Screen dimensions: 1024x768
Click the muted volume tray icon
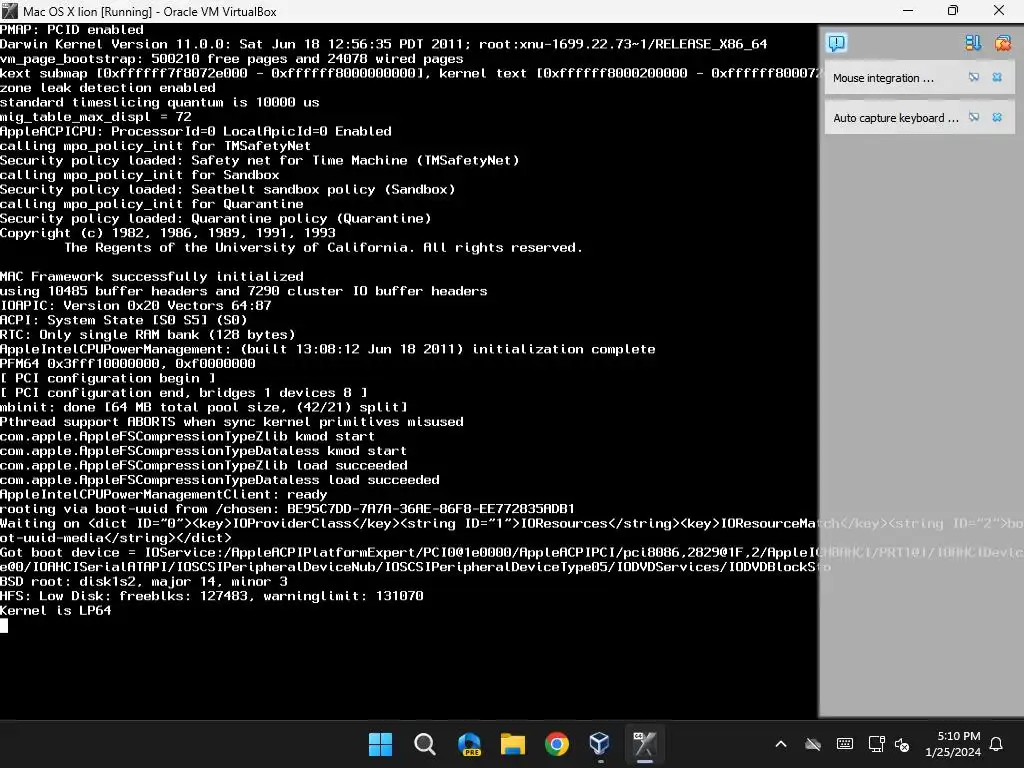coord(902,744)
